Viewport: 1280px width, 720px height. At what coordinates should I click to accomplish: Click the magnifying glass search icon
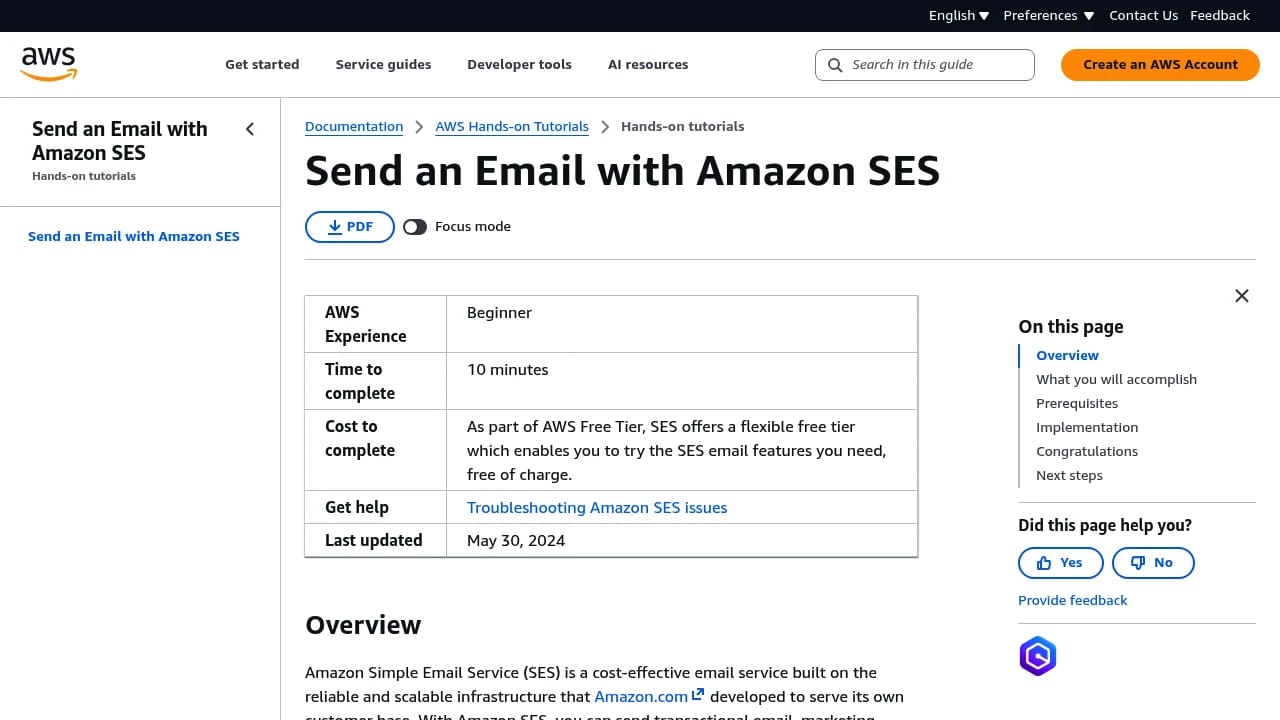point(835,65)
